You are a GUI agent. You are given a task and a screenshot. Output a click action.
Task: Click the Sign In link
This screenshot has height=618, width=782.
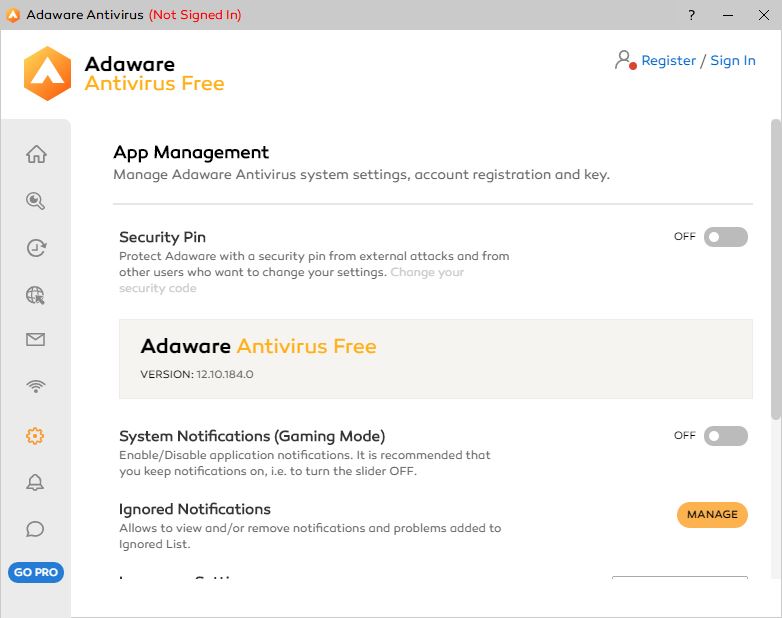(733, 60)
